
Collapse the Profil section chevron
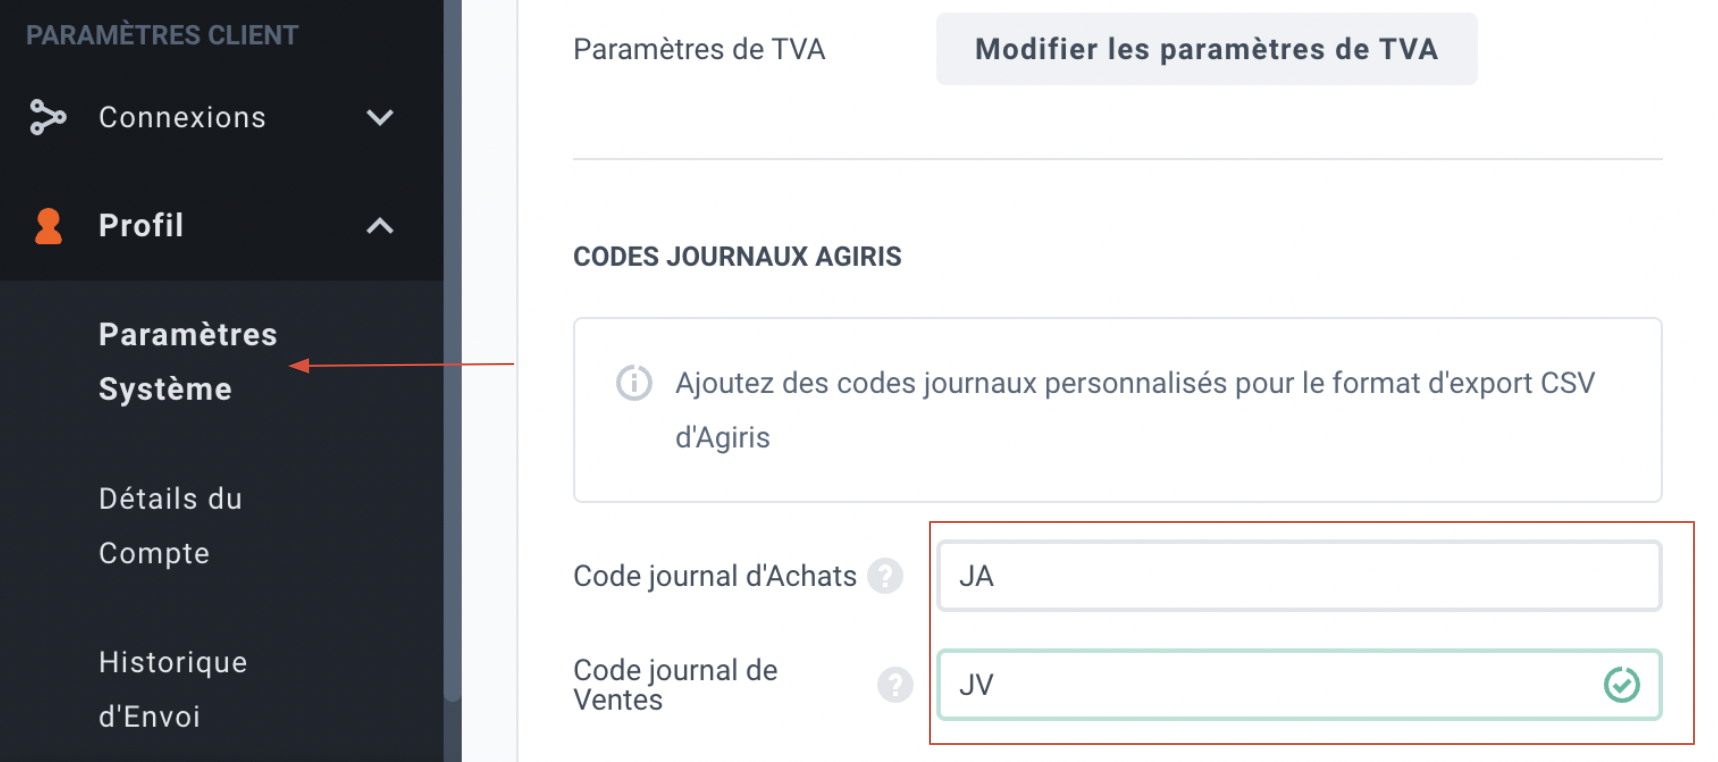pos(380,226)
